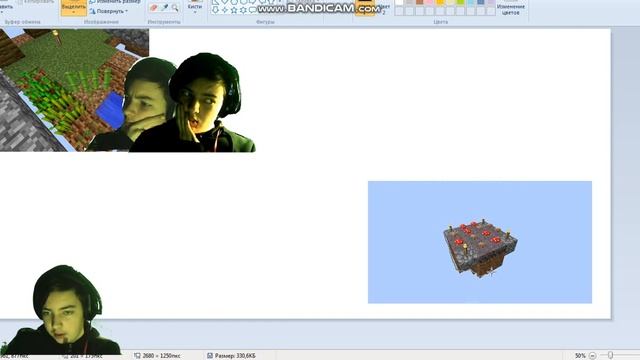Pick the six-point star shape

[x=243, y=10]
